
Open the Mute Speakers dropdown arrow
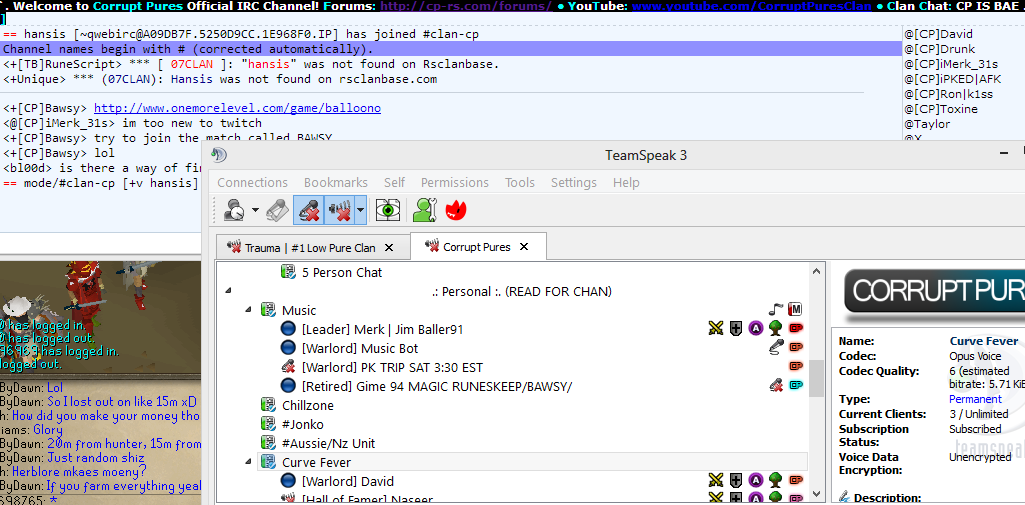tap(360, 210)
